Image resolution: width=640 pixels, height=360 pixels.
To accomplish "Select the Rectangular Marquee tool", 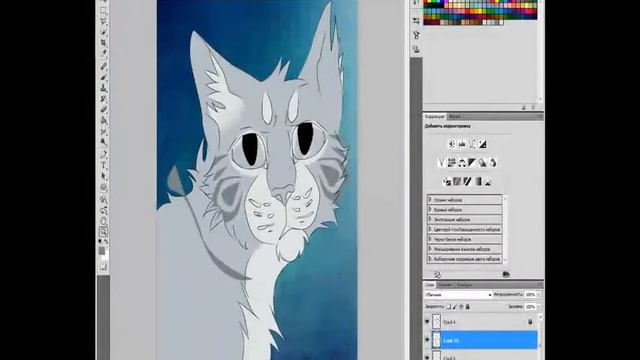I will pyautogui.click(x=104, y=10).
